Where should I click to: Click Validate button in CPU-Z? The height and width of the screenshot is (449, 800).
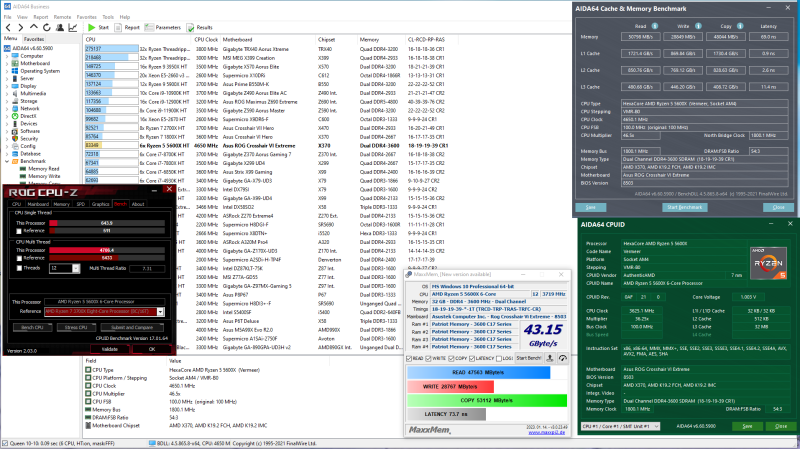[x=109, y=350]
